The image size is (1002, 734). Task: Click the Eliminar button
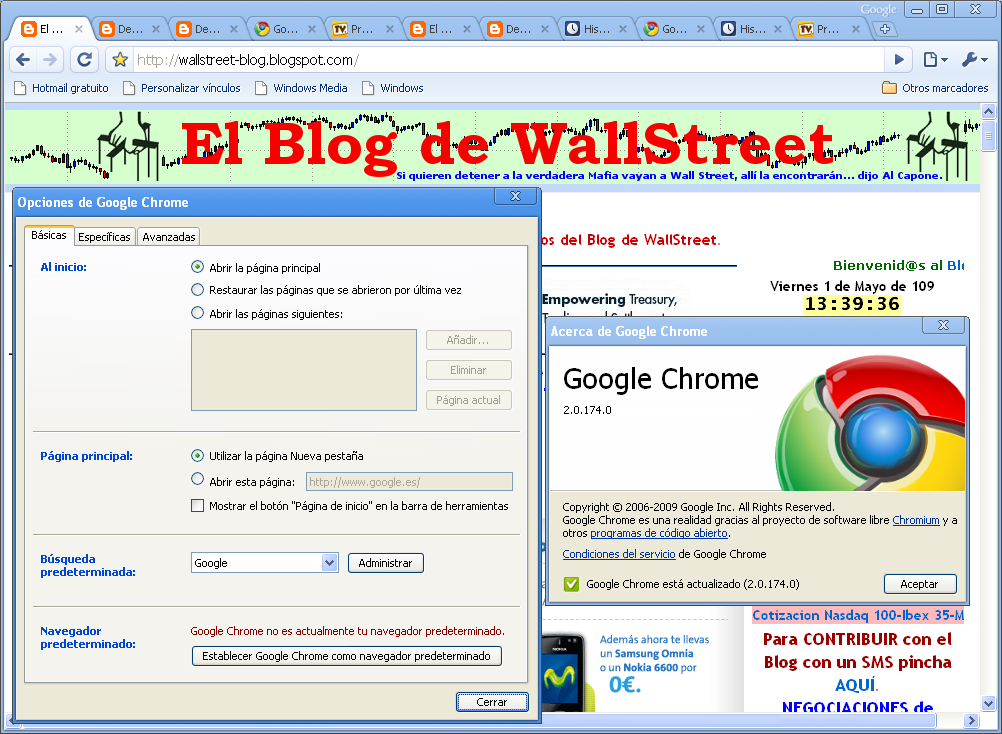[468, 370]
